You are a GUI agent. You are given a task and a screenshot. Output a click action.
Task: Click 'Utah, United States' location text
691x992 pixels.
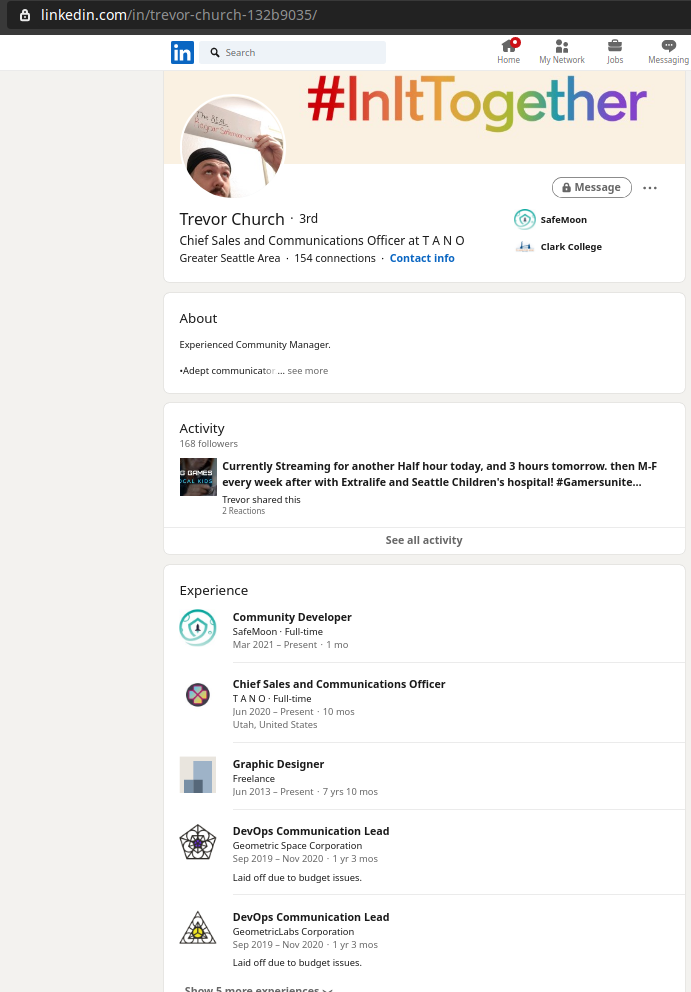tap(275, 724)
